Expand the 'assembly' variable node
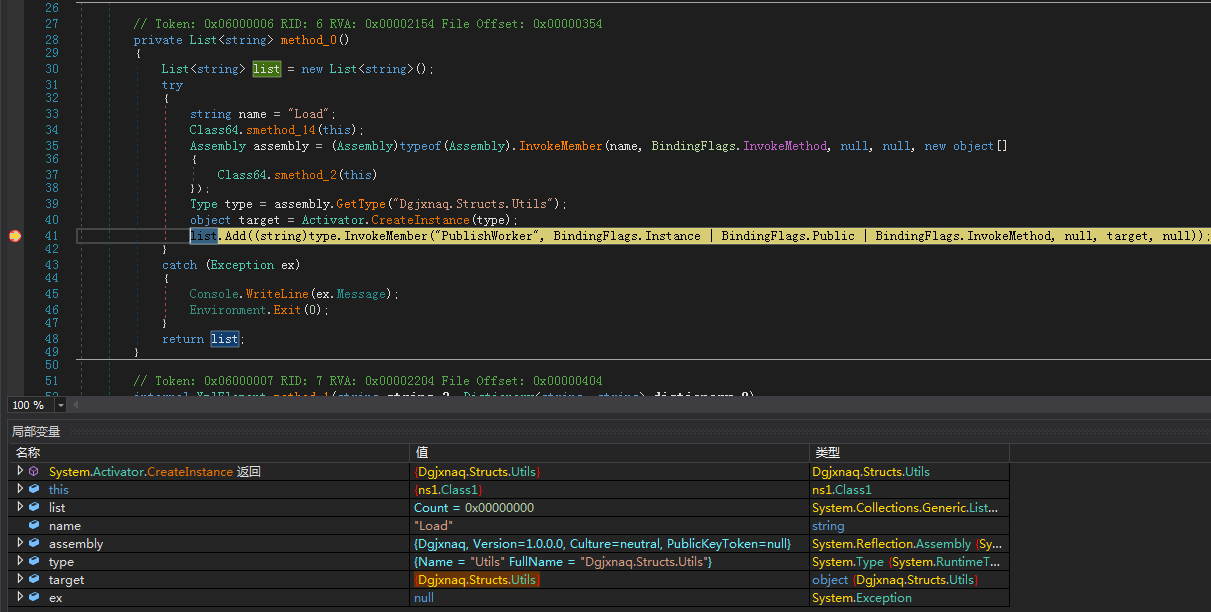Screen dimensions: 1211x612 [19, 543]
